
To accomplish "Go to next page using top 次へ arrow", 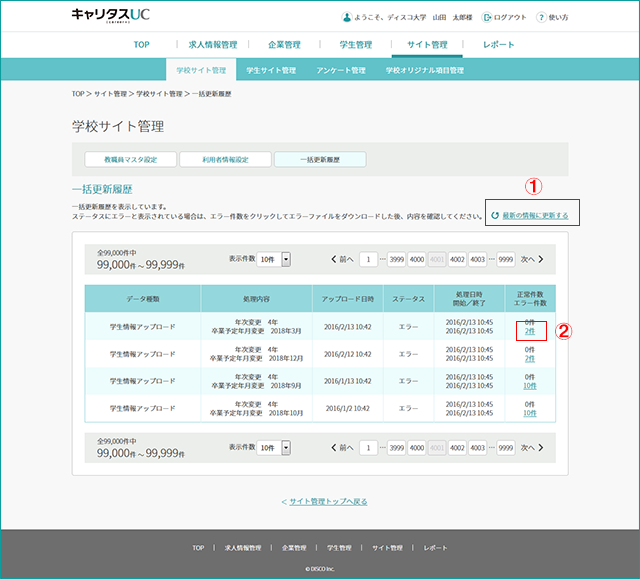I will pos(532,259).
